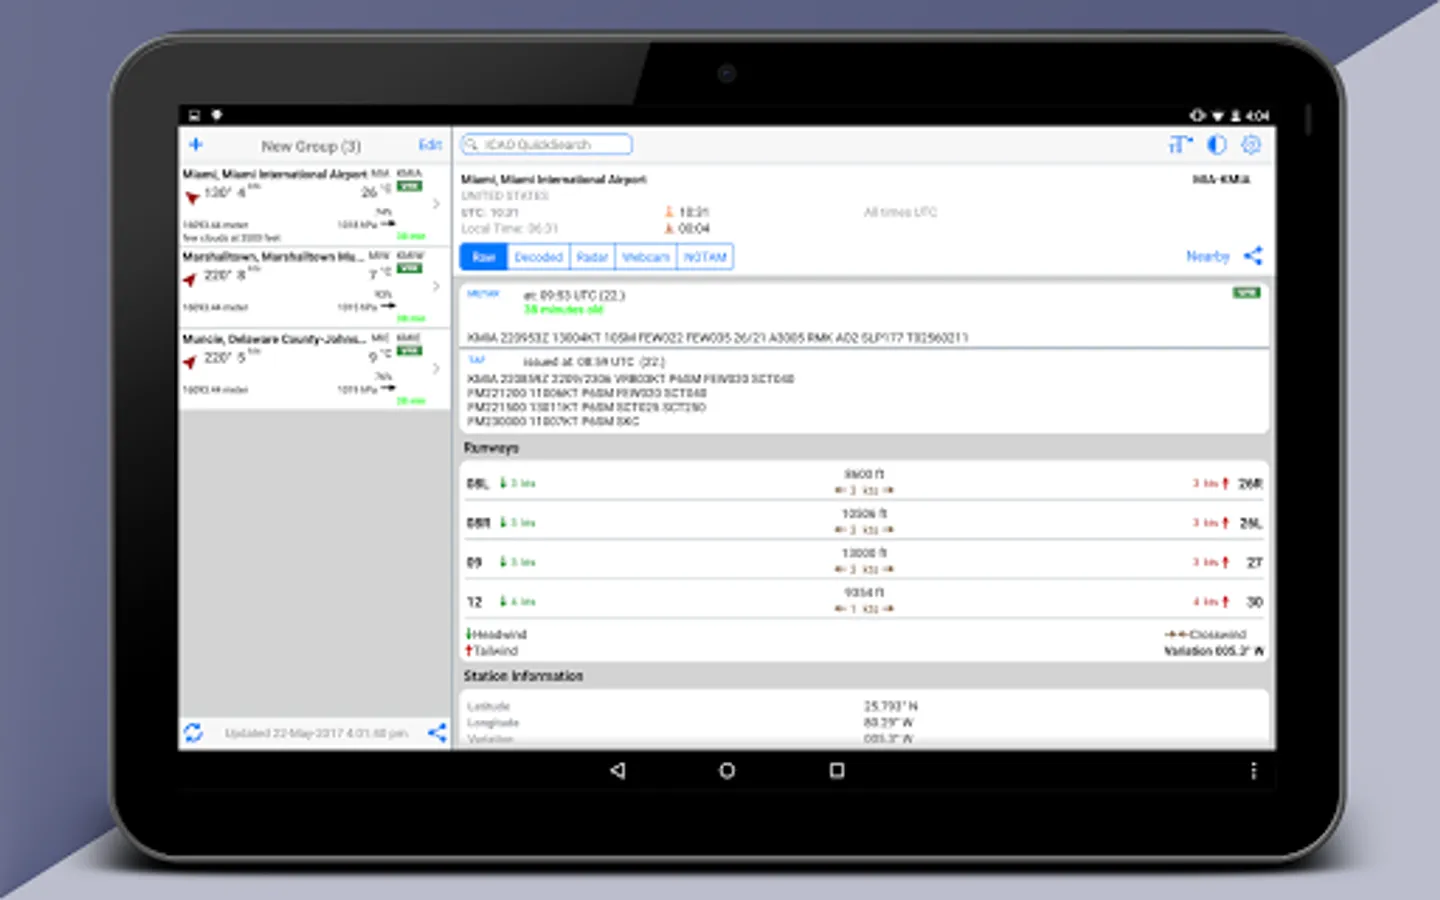
Task: Click the runway 12 label
Action: [474, 602]
